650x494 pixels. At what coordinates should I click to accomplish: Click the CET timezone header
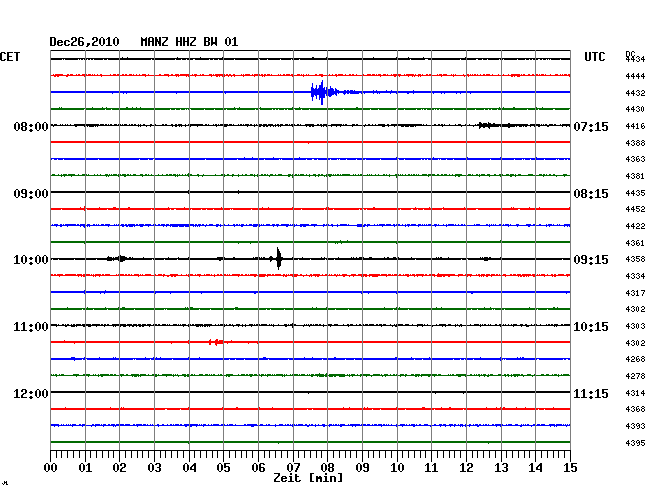pos(10,57)
